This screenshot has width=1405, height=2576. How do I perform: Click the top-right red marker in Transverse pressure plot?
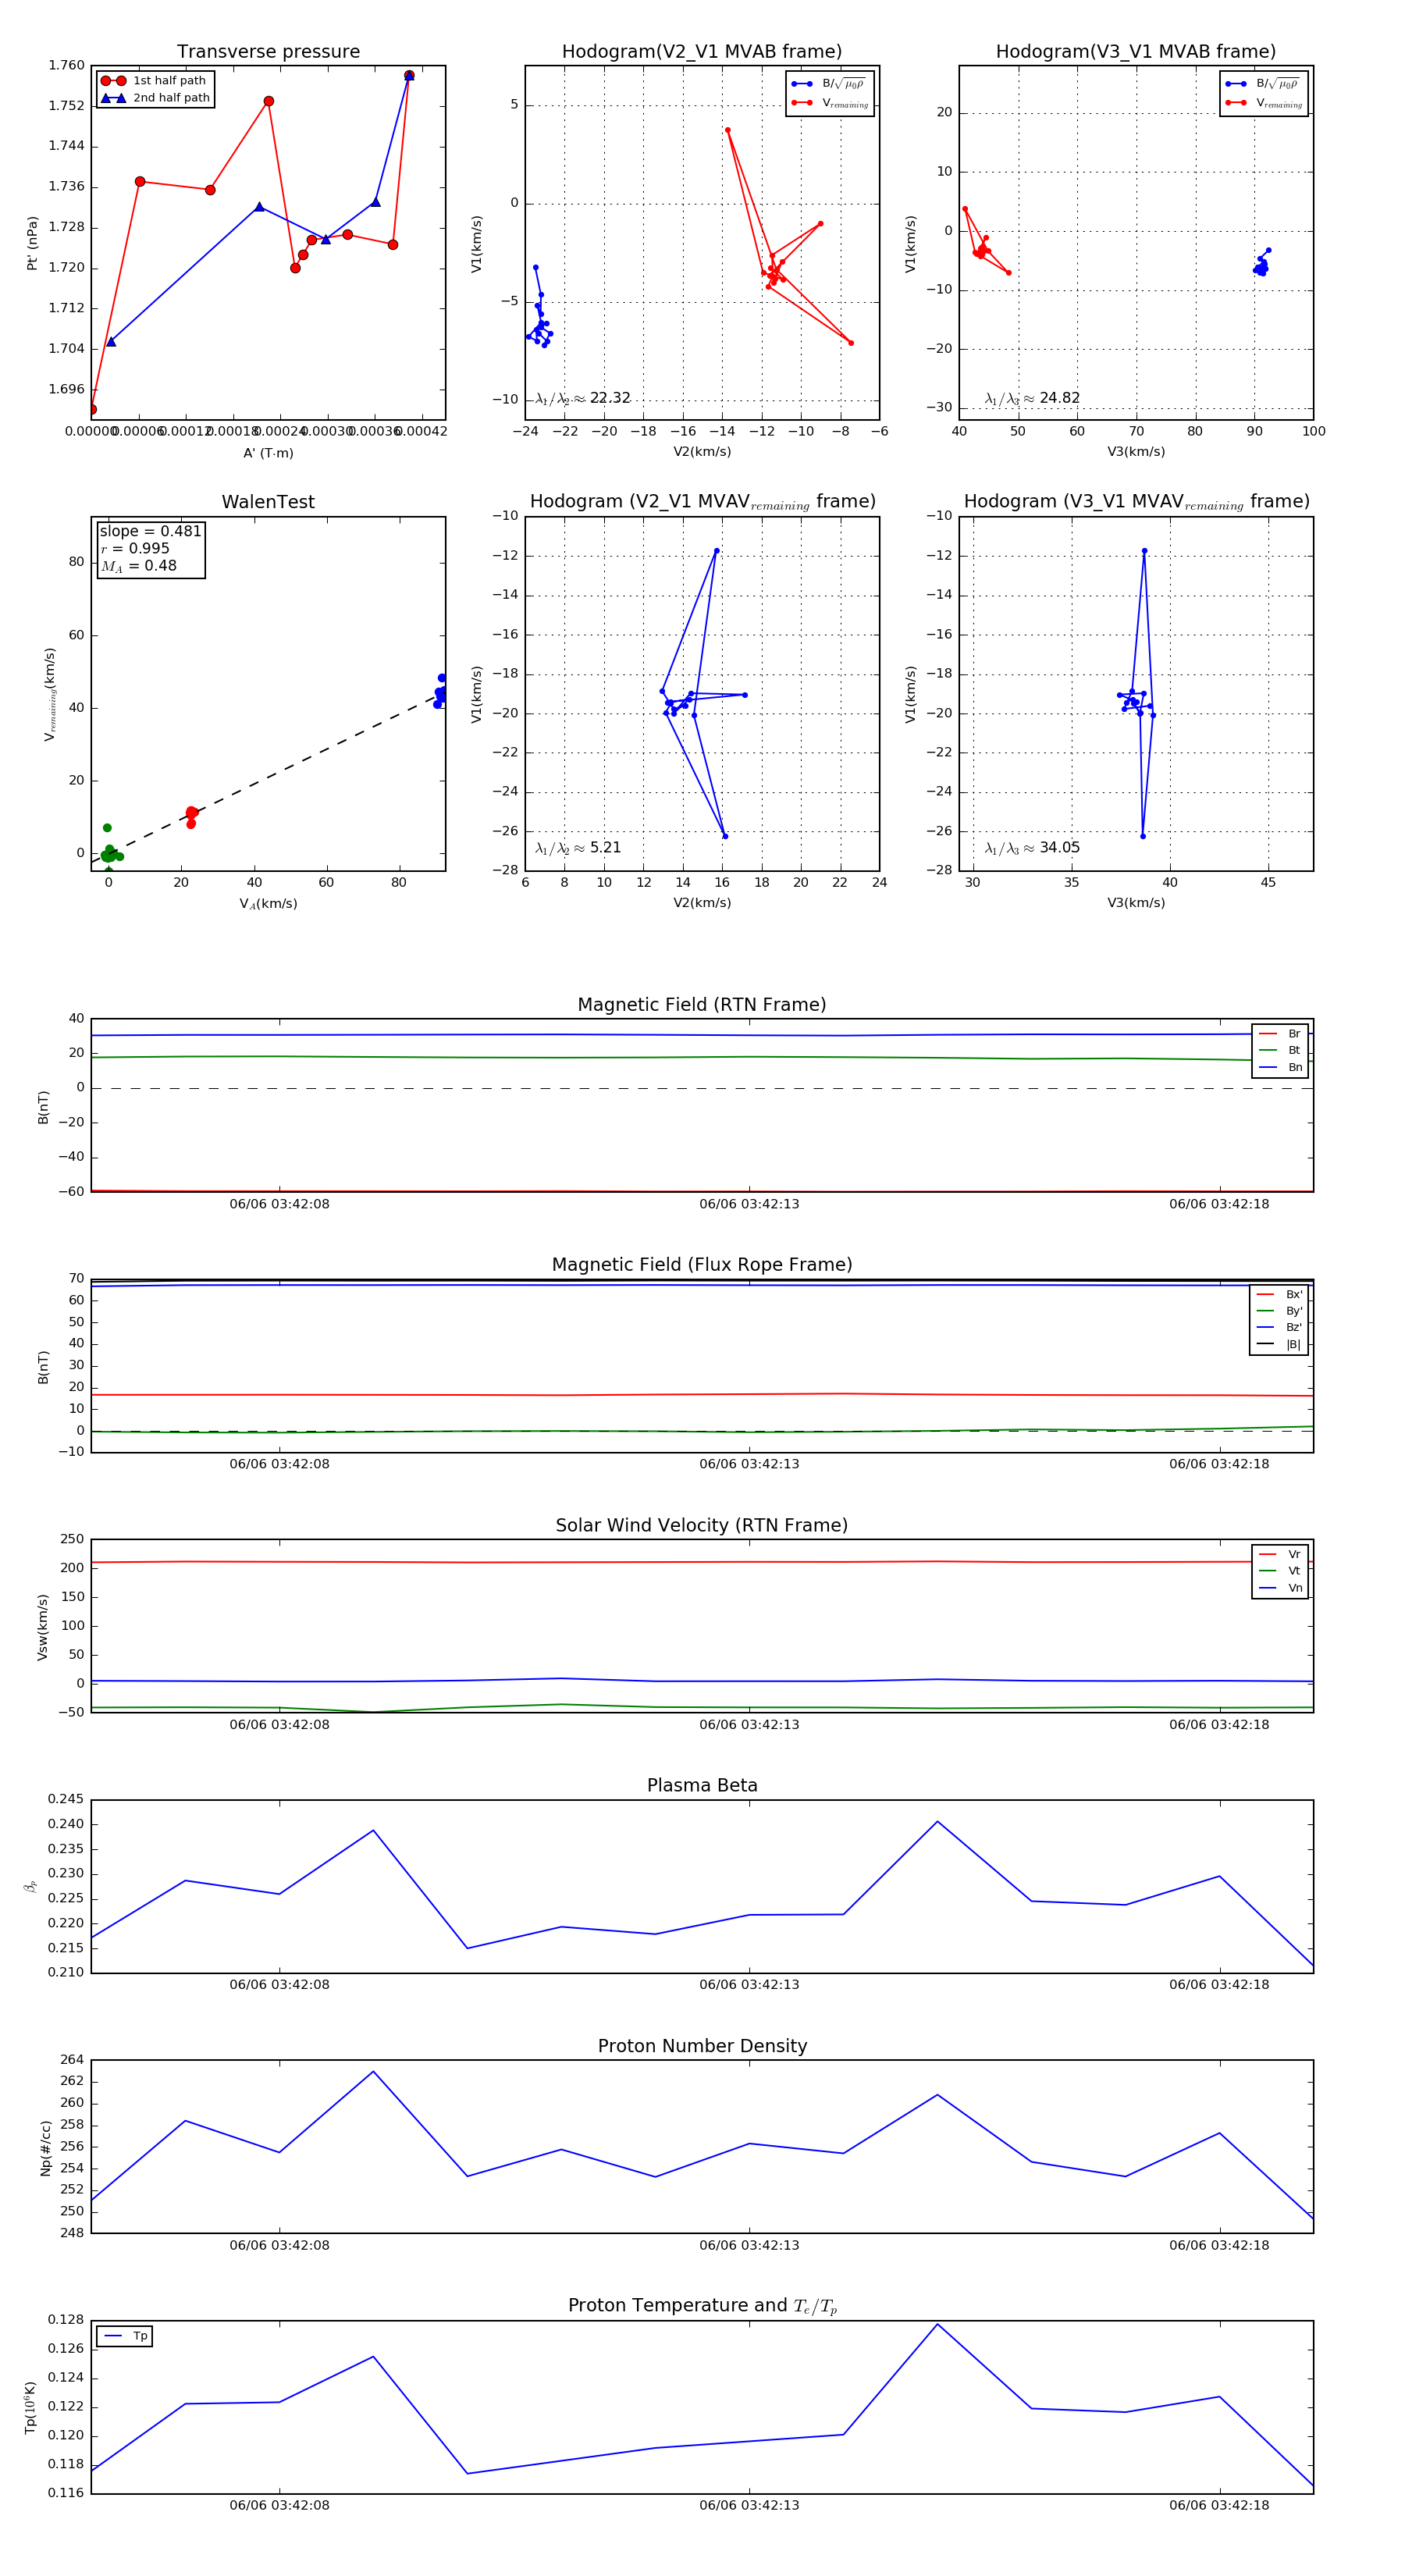pos(409,75)
